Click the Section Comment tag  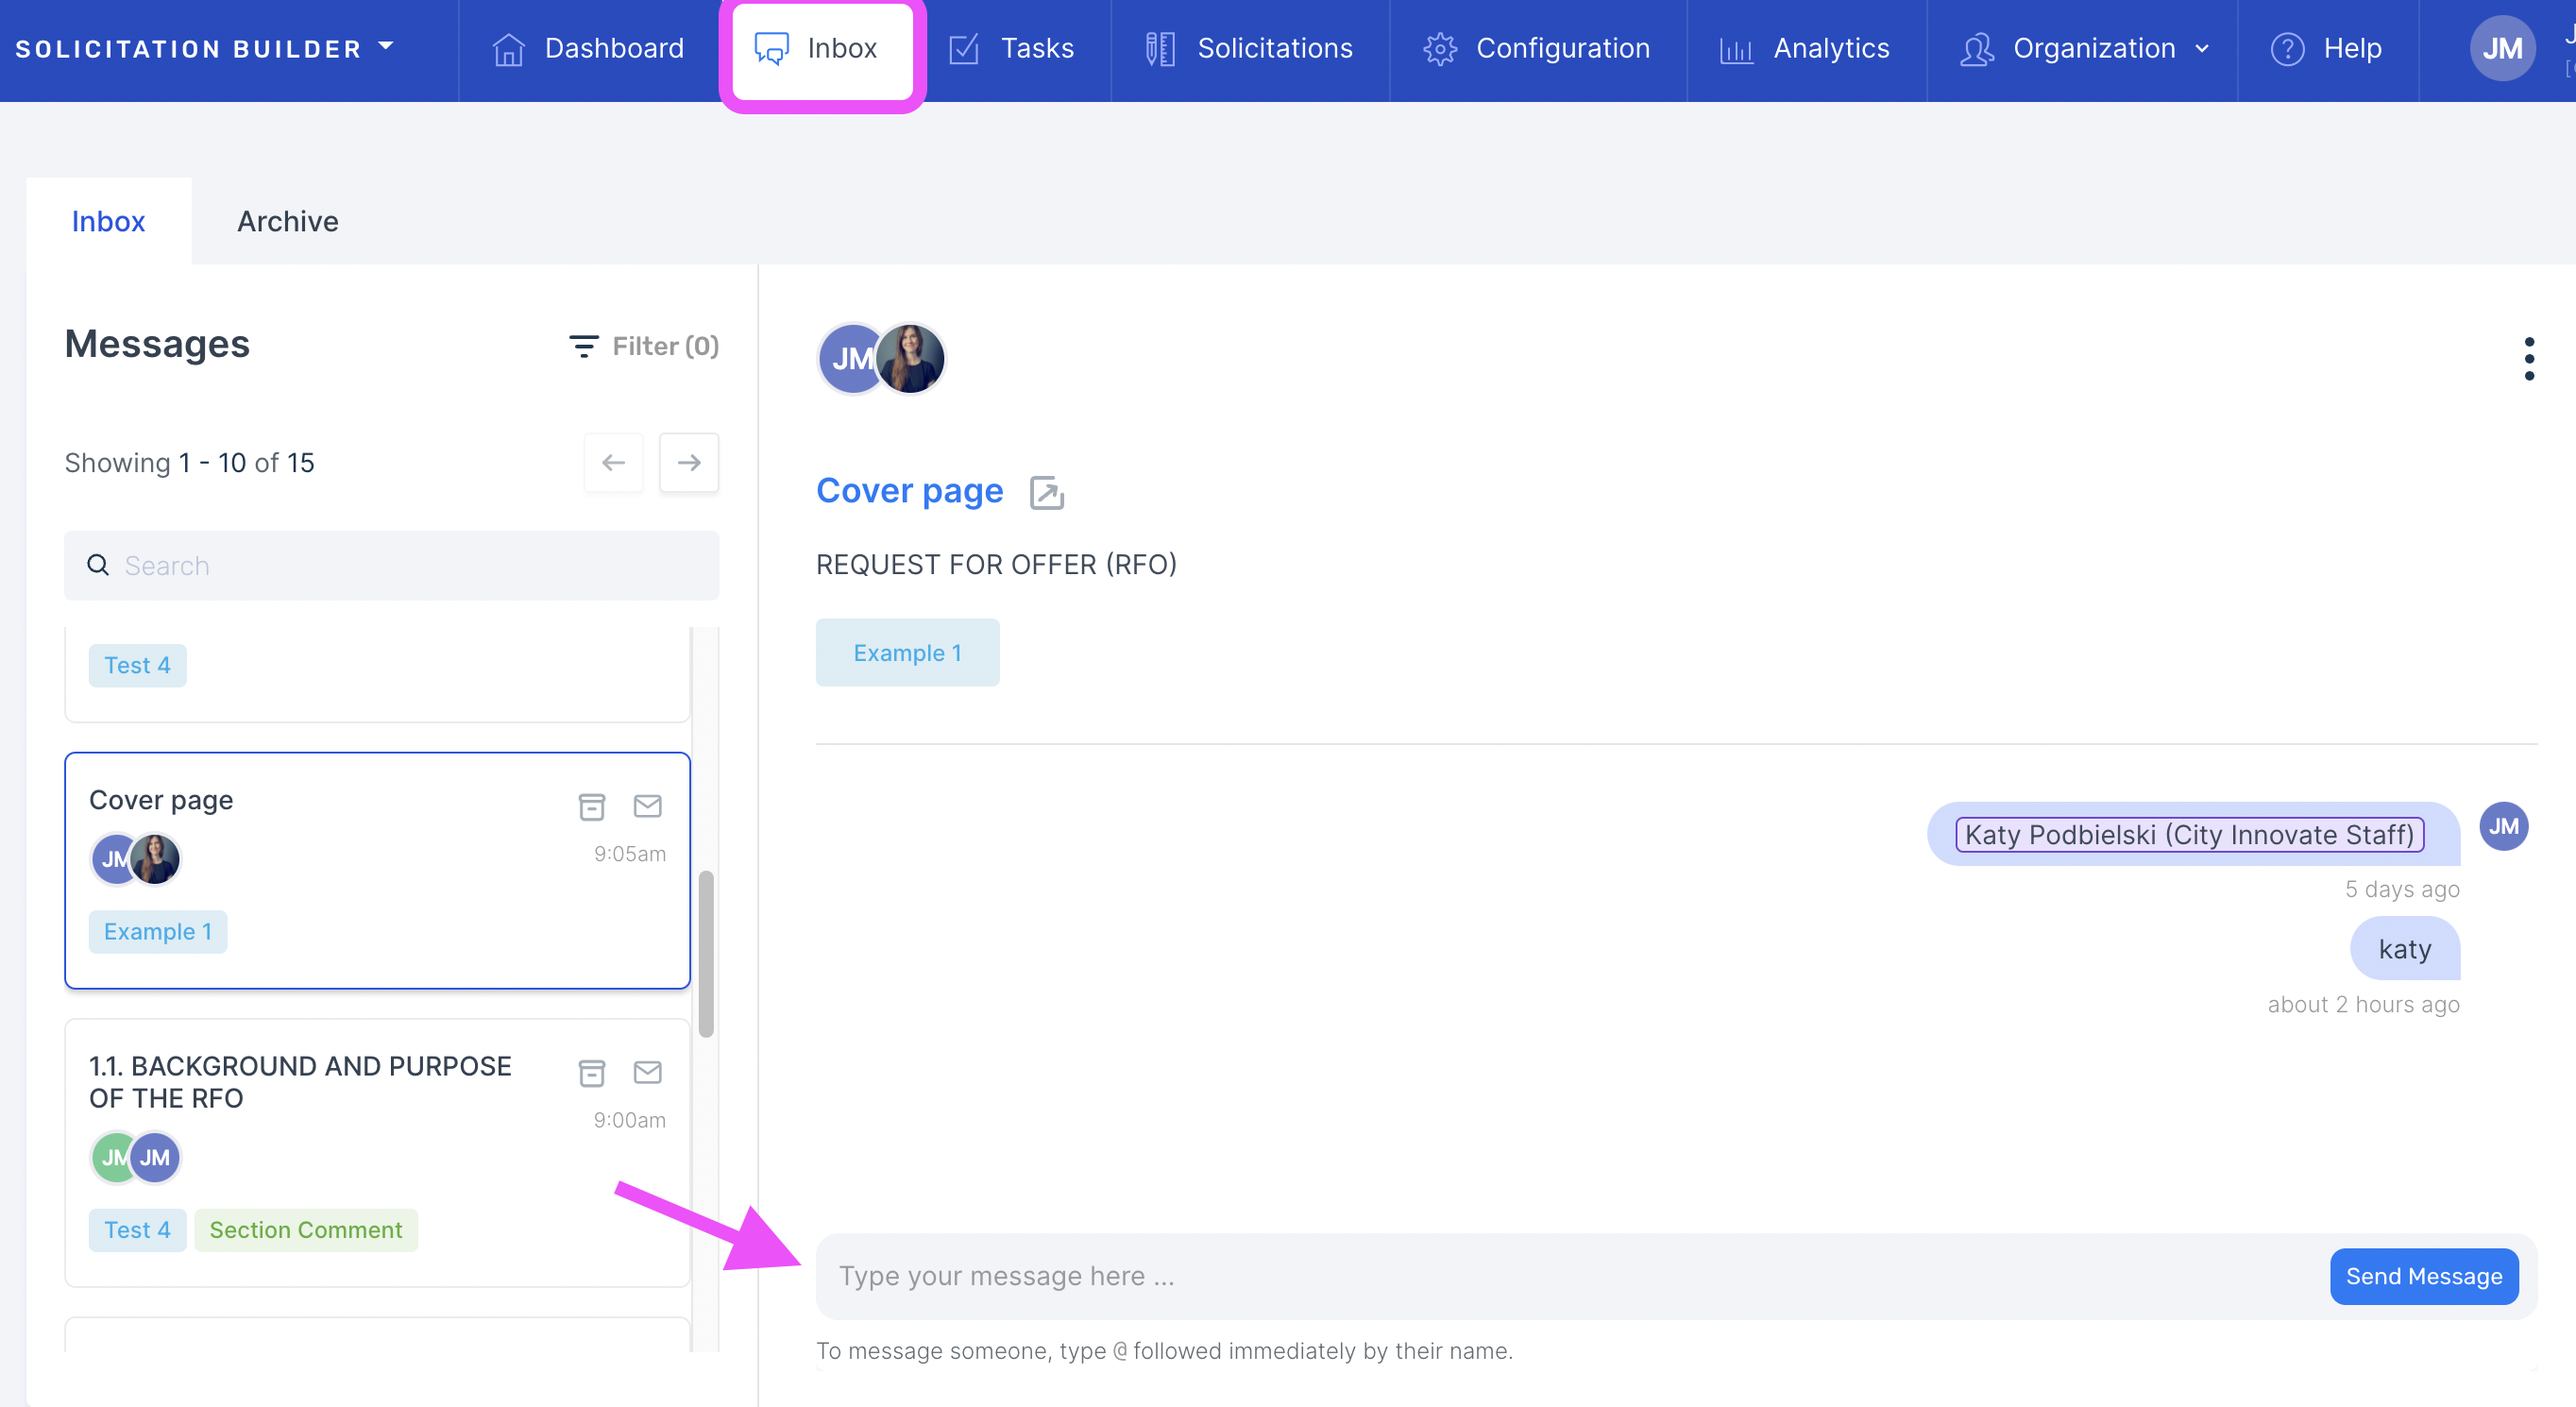click(306, 1229)
